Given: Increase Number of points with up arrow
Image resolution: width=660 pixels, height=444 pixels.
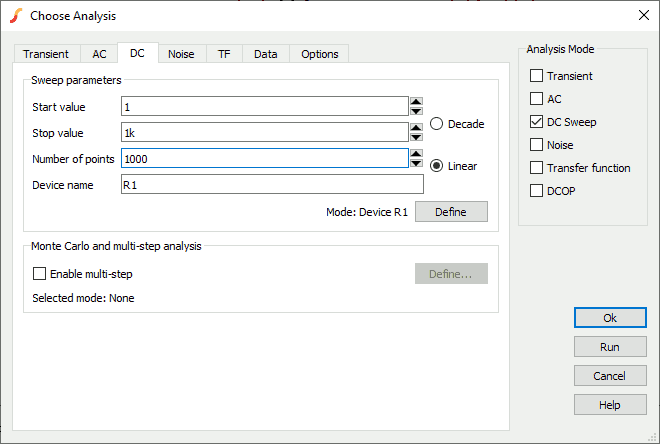Looking at the screenshot, I should (416, 153).
